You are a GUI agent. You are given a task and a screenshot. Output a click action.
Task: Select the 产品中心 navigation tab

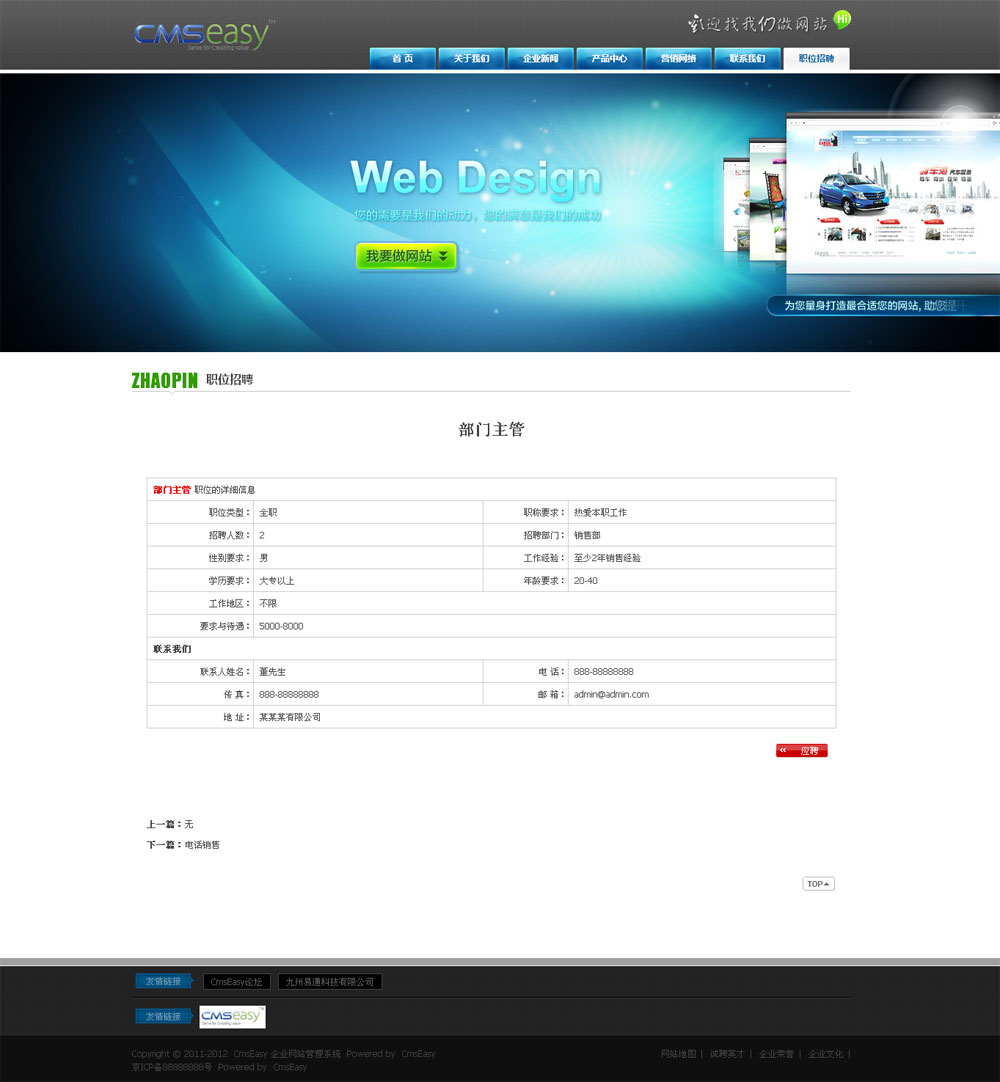pos(609,59)
